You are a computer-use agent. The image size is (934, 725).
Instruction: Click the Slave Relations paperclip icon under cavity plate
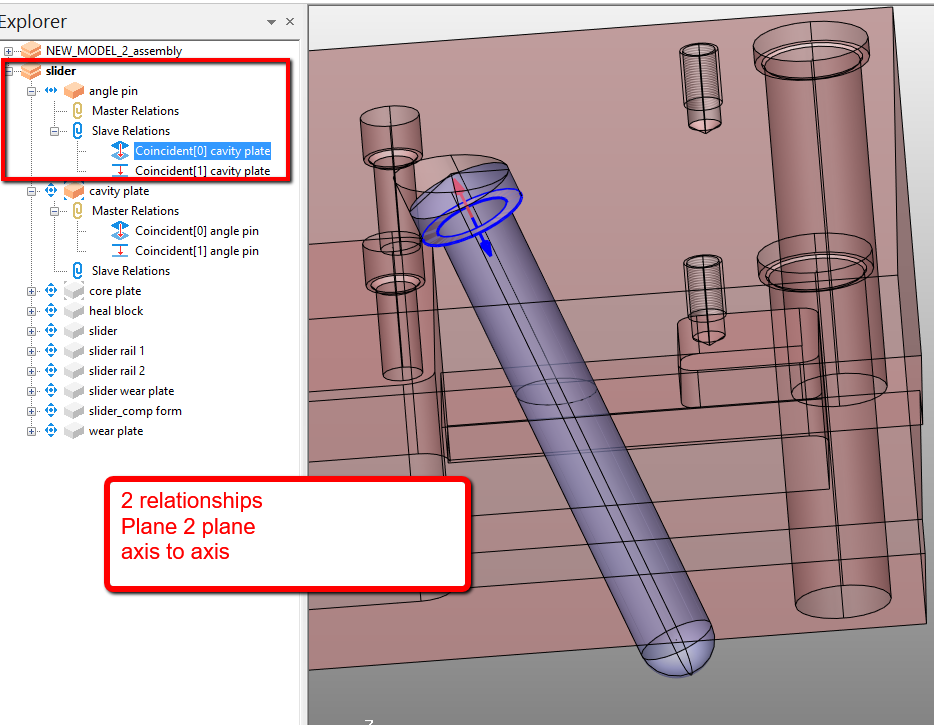(x=77, y=270)
